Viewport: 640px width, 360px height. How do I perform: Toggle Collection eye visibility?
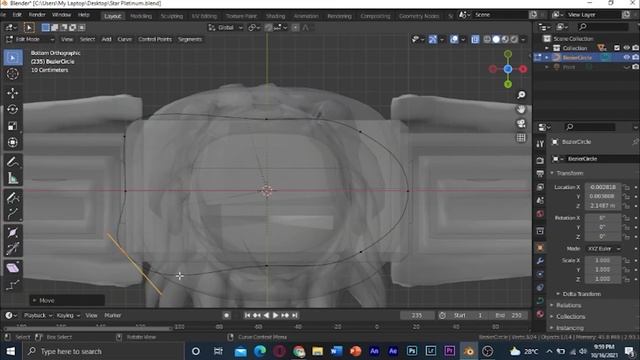(627, 48)
